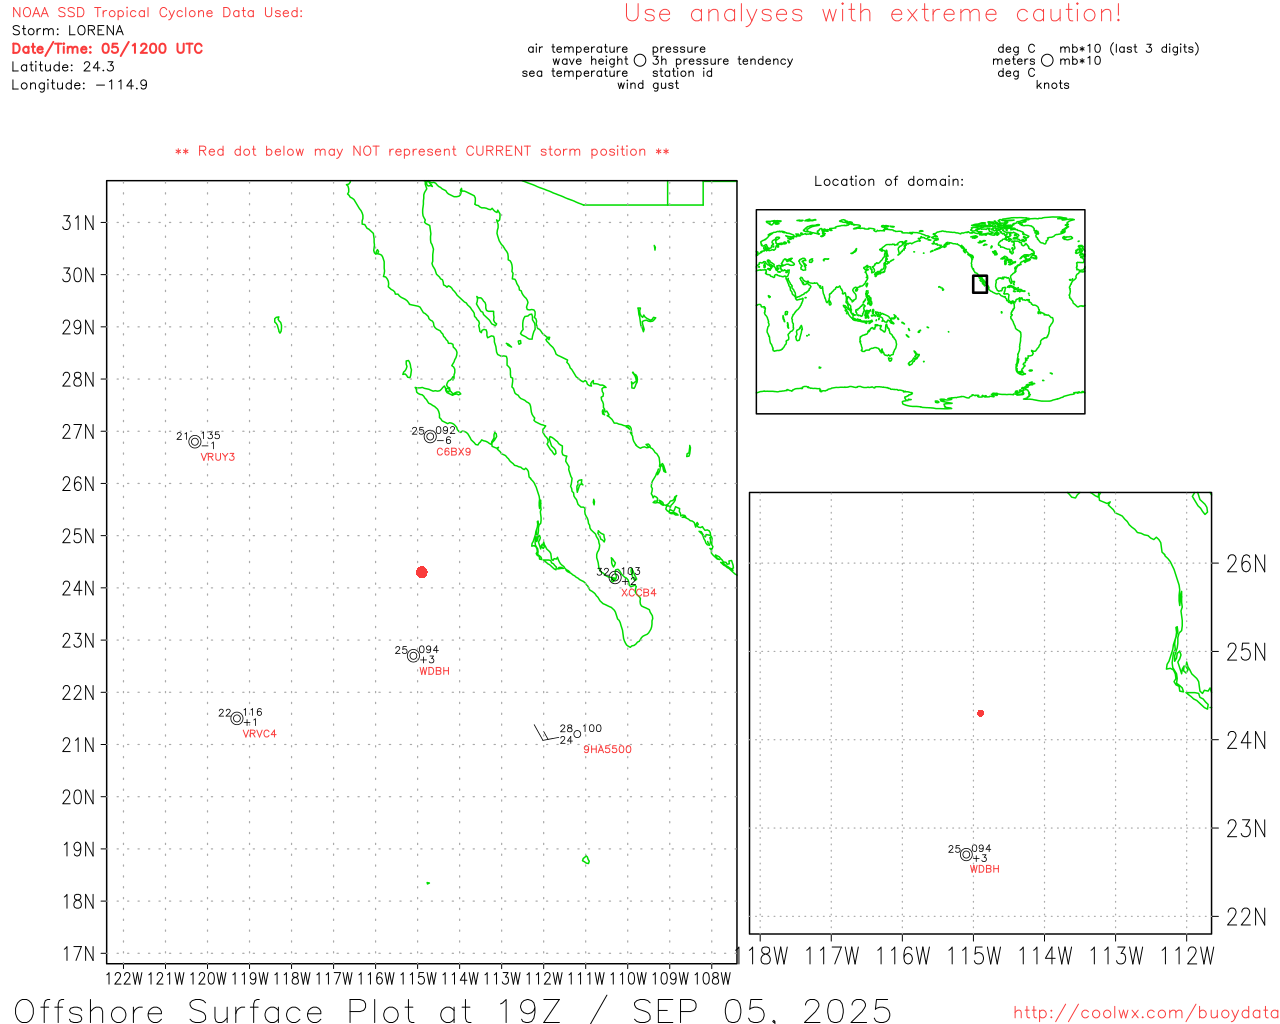Screen dimensions: 1280x1024
Task: Click the 'air temperature' legend label
Action: (x=578, y=49)
